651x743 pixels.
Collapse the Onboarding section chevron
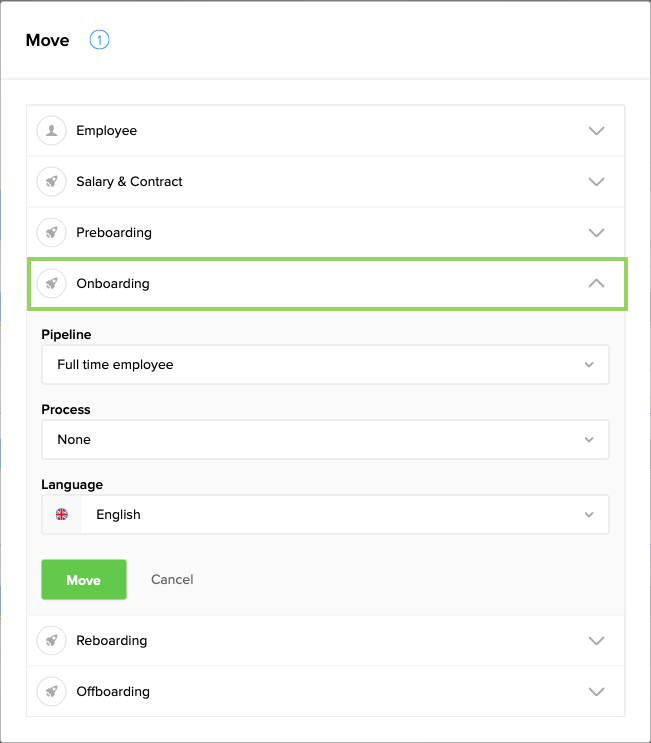(x=597, y=284)
